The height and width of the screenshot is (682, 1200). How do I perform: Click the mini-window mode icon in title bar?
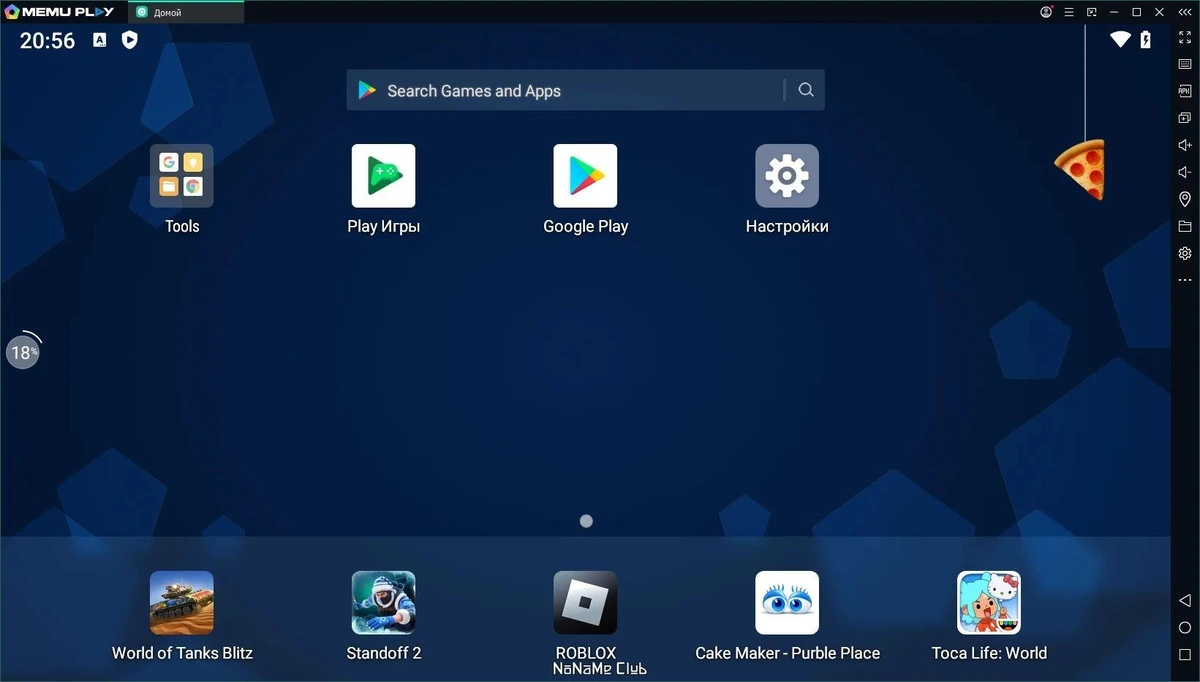coord(1092,12)
